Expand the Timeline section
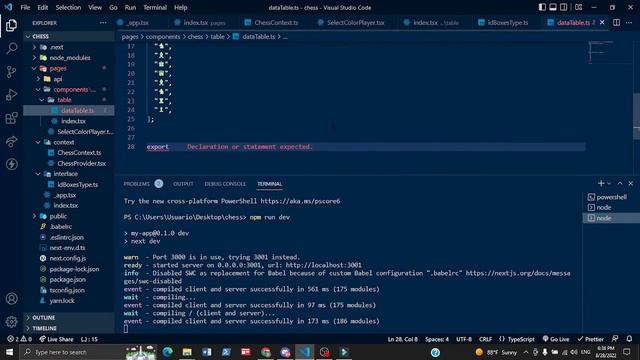The image size is (640, 360). click(69, 328)
